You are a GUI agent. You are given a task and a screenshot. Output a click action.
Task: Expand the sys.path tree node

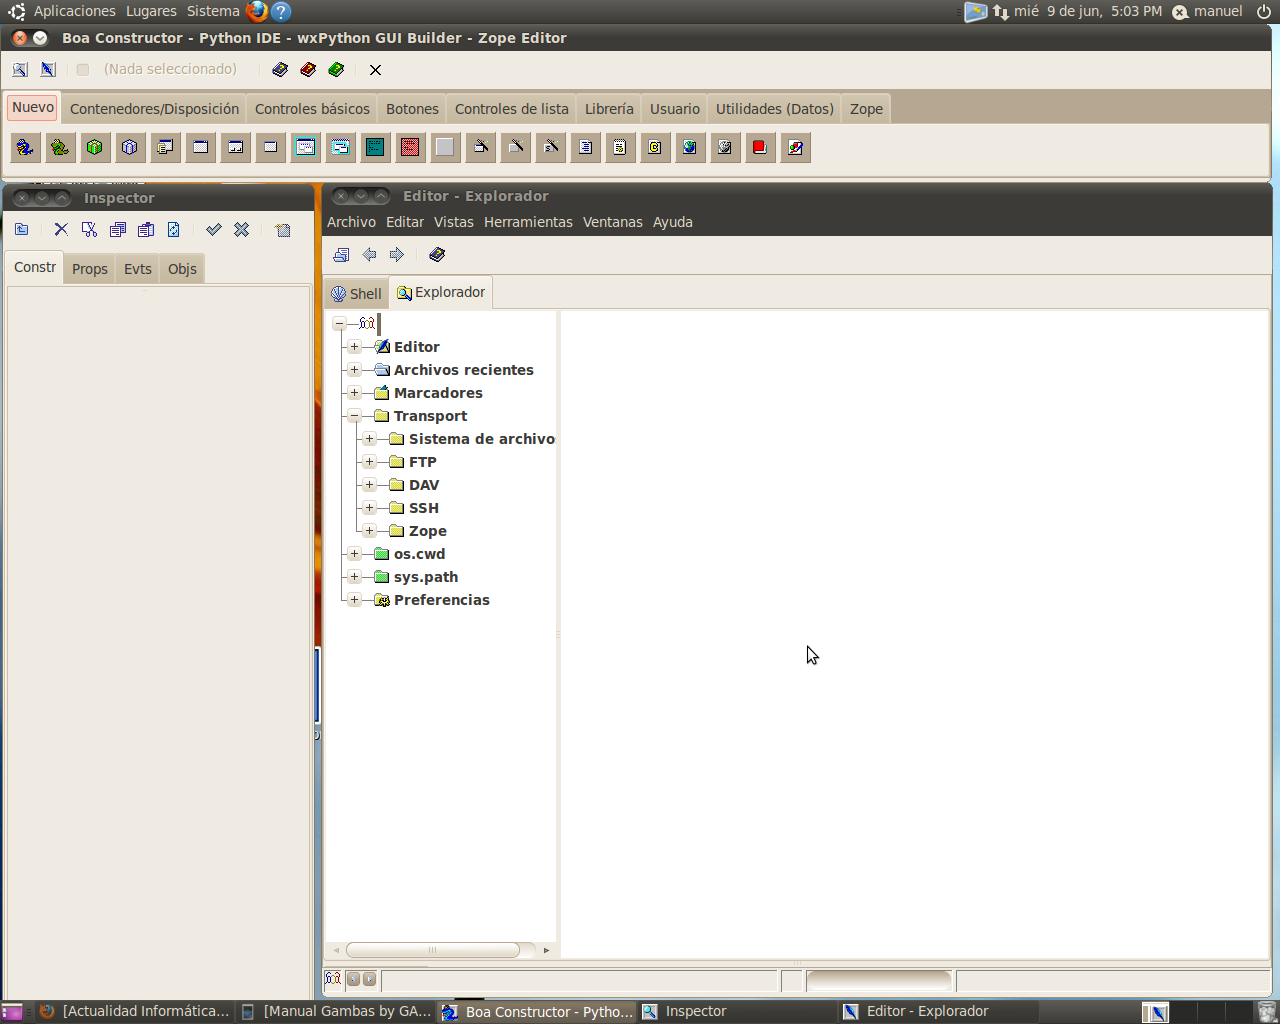354,577
